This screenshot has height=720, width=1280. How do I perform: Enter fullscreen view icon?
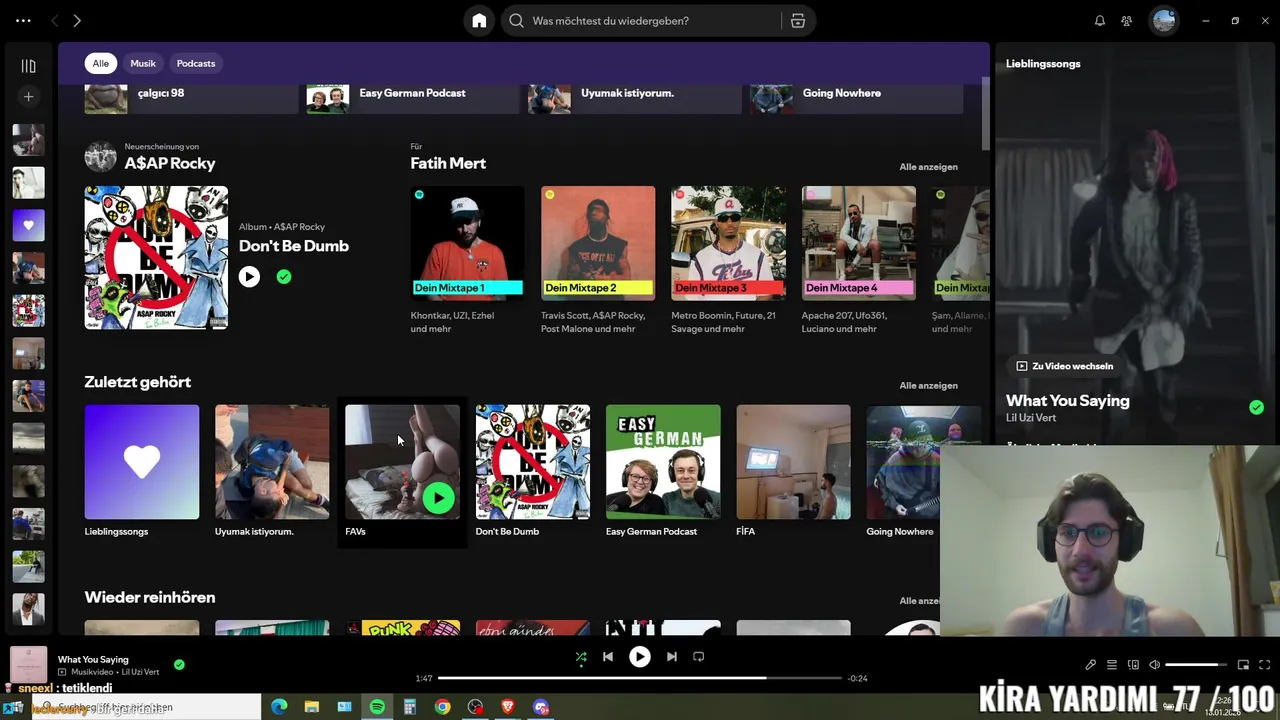coord(1264,665)
